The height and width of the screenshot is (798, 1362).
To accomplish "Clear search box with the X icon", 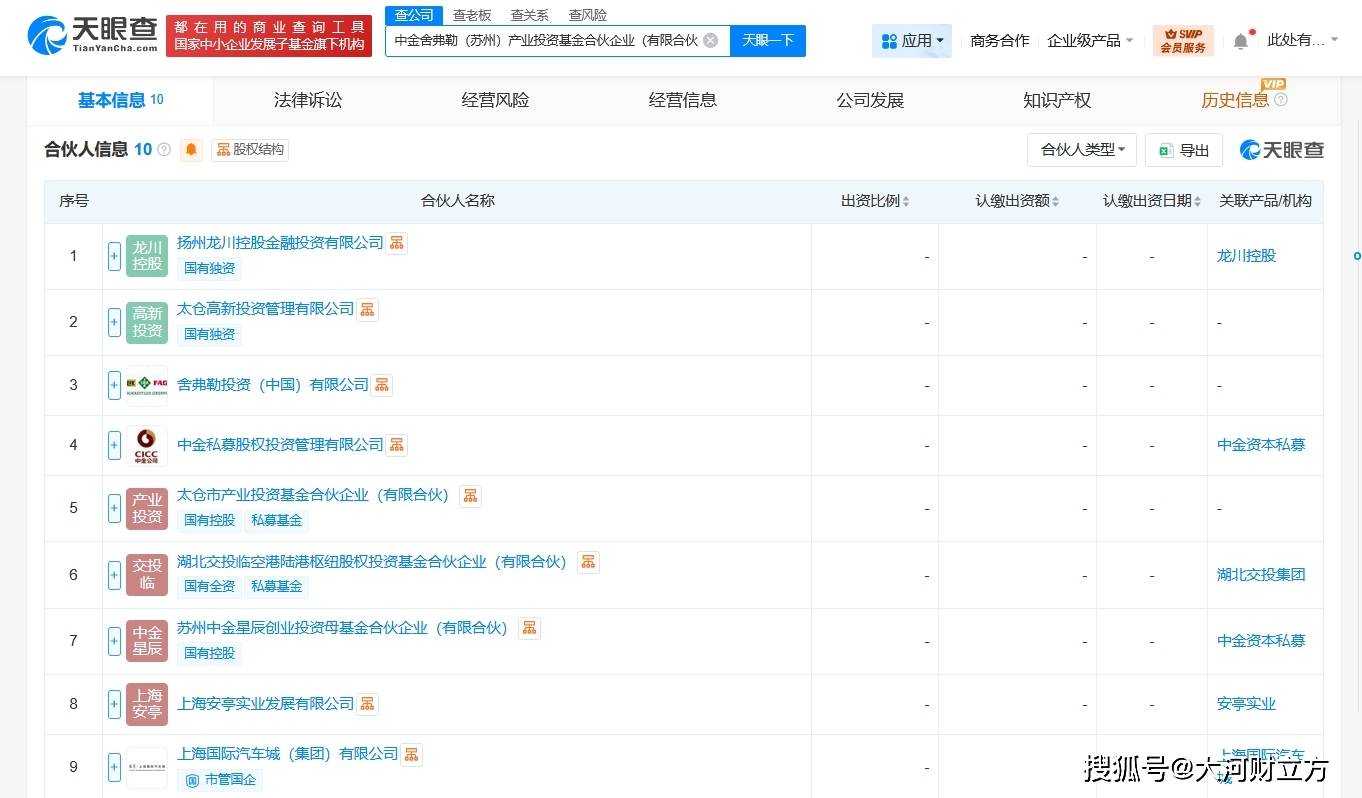I will coord(710,40).
